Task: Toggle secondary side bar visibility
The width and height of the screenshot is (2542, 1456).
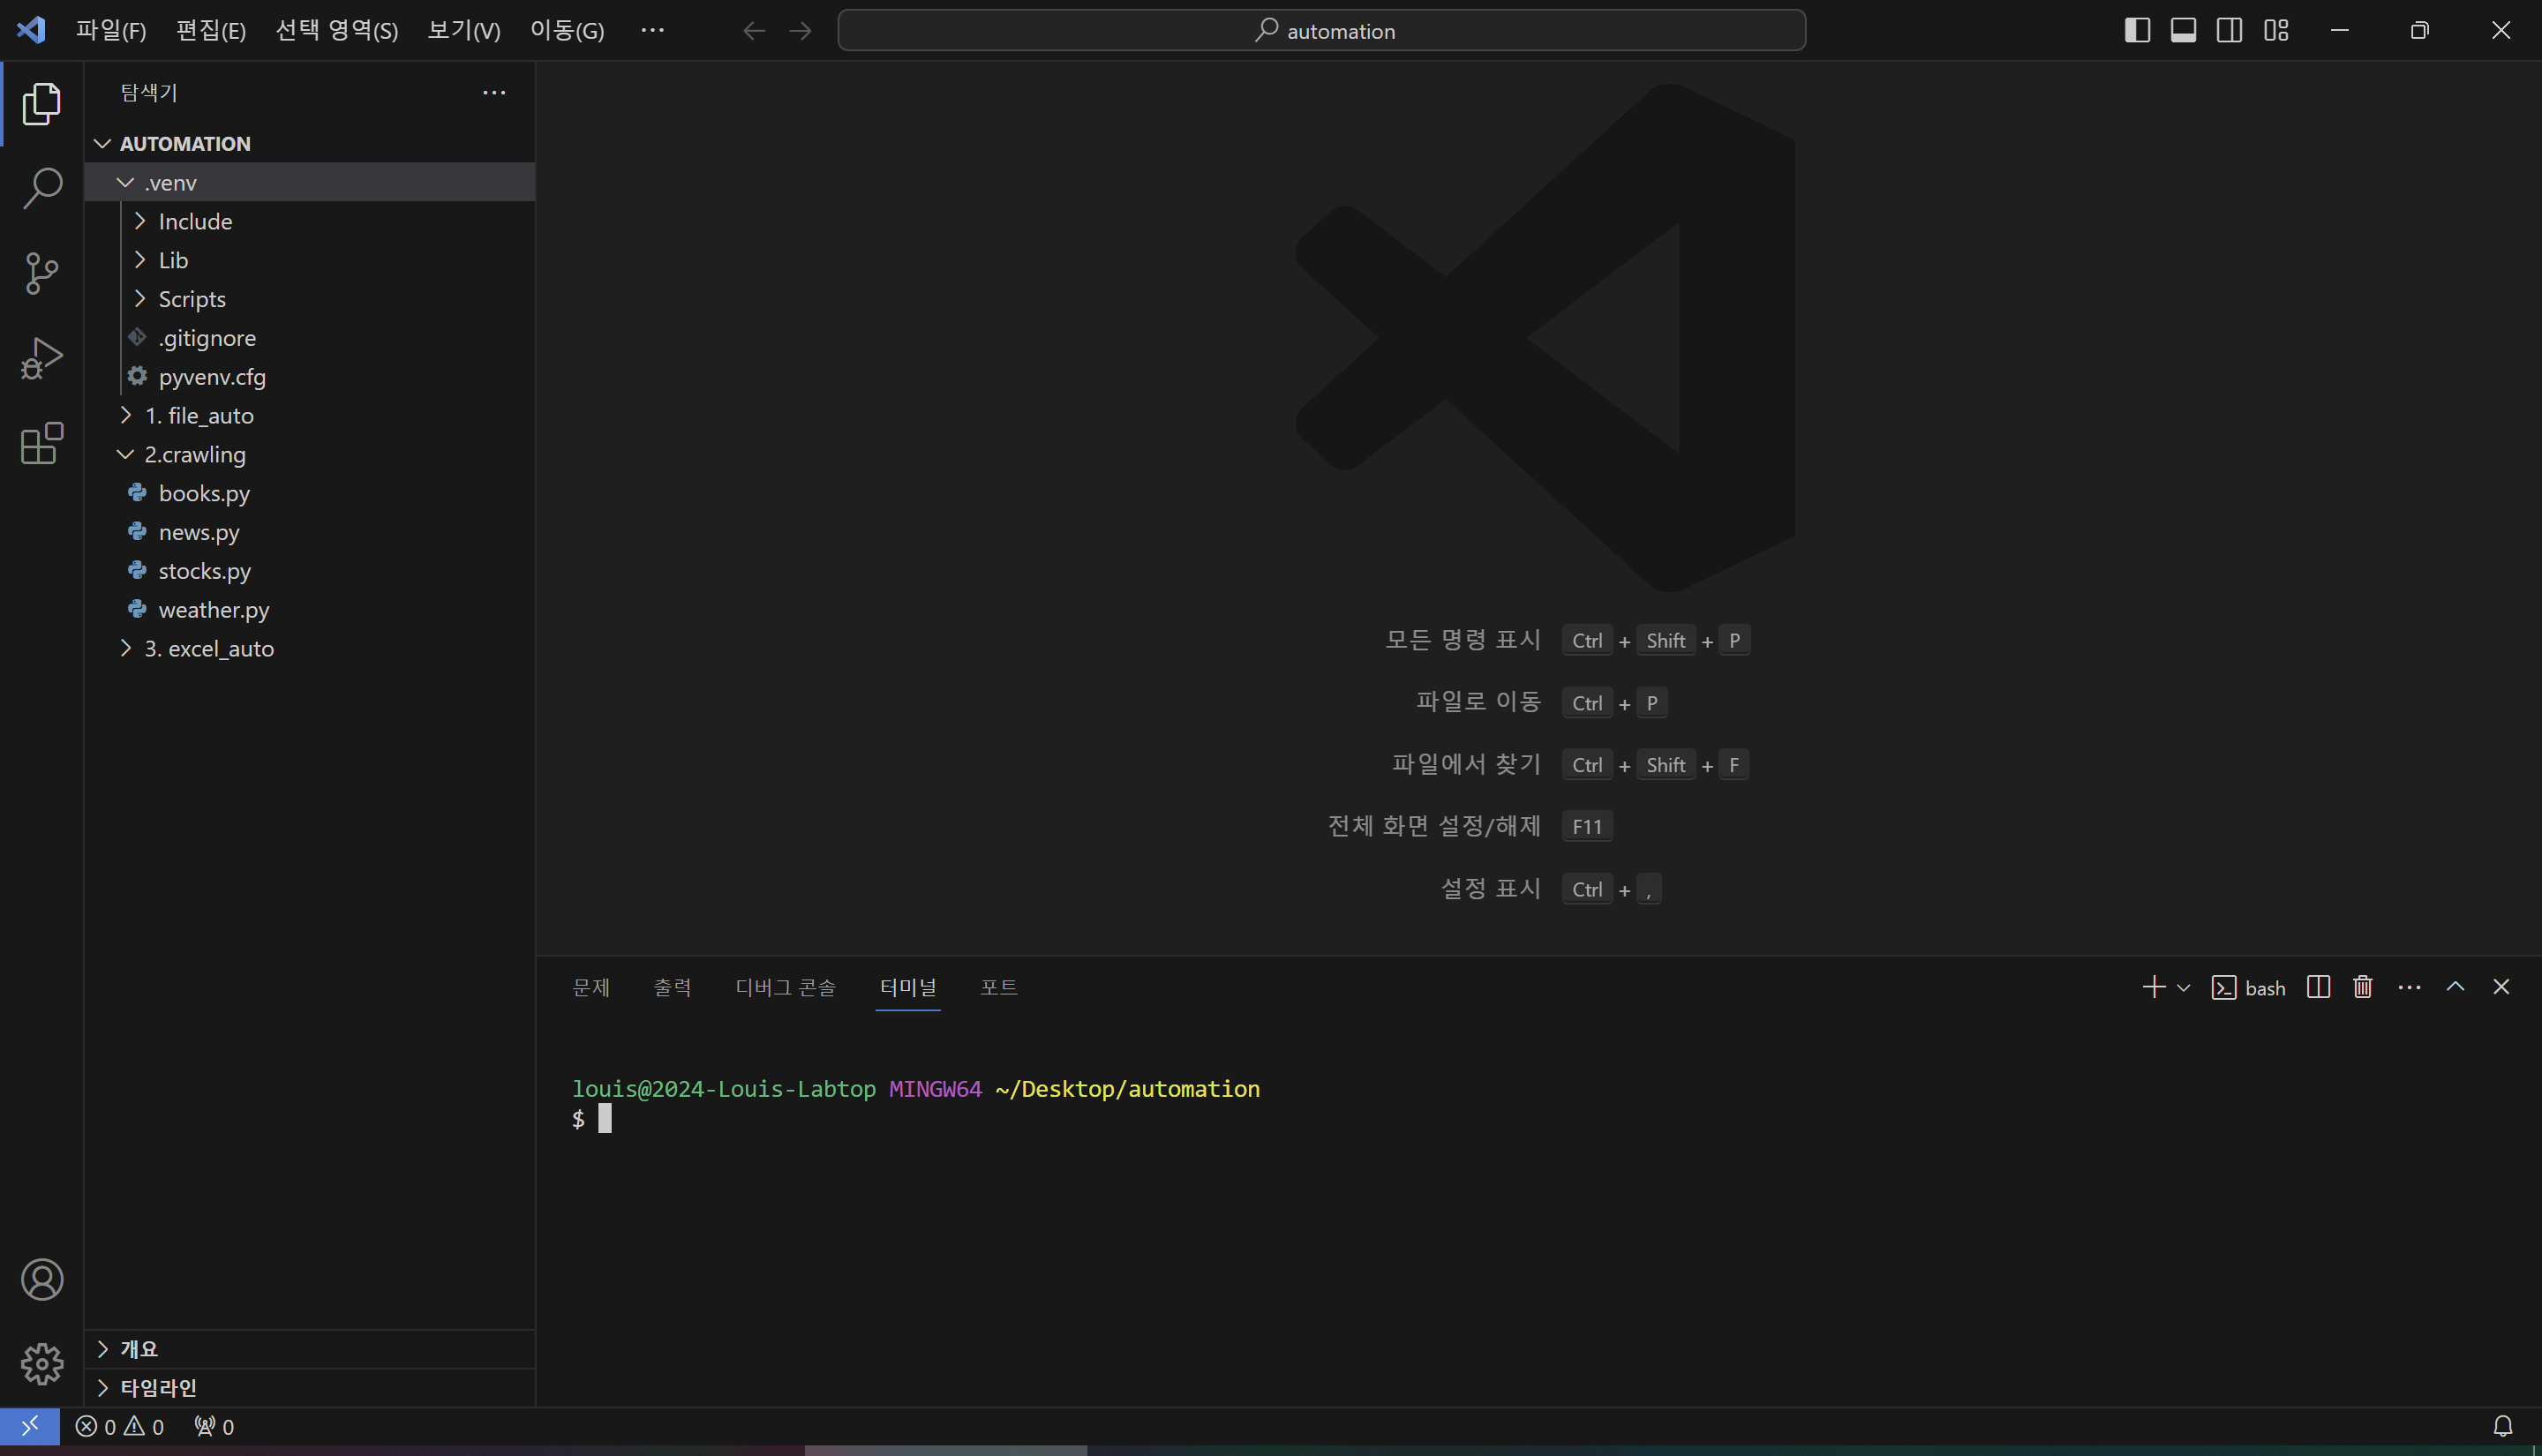Action: (2229, 30)
